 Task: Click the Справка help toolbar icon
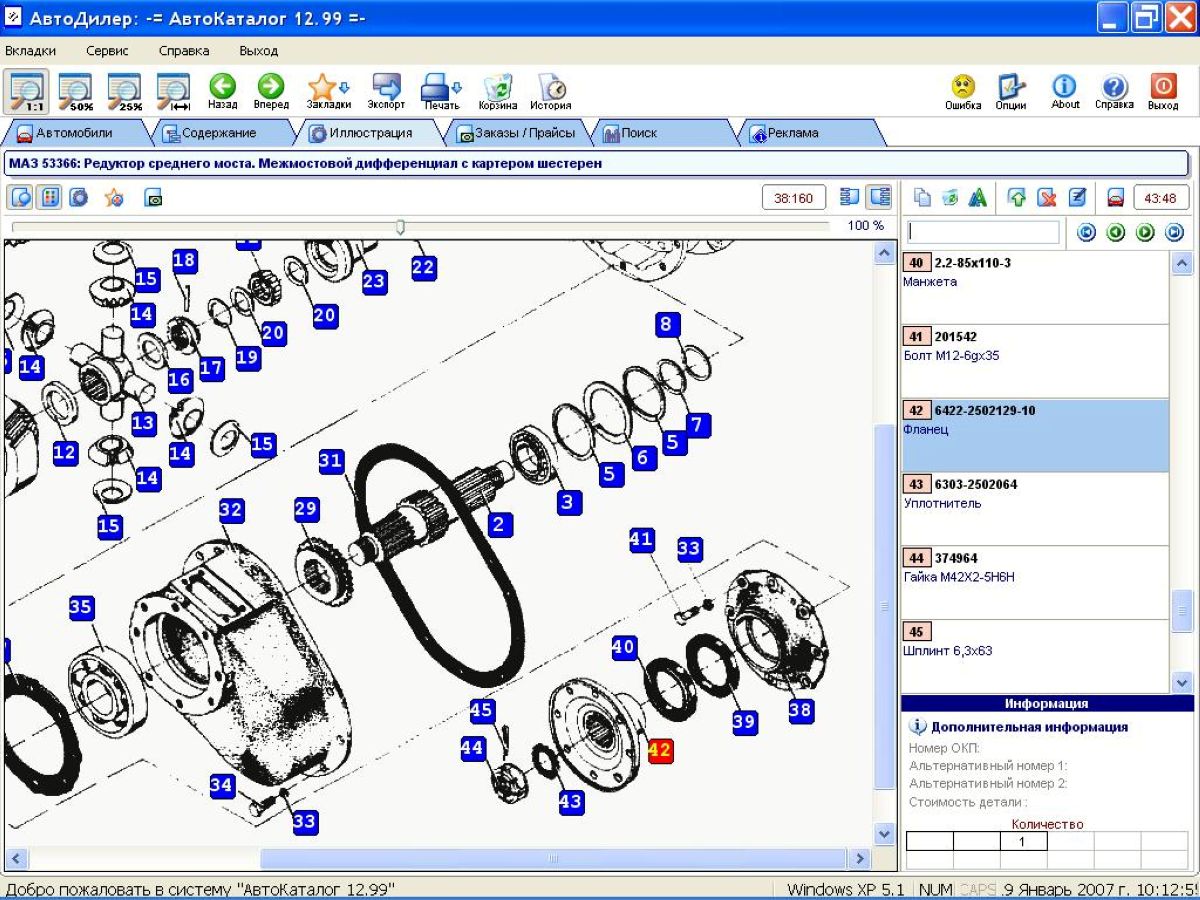tap(1114, 91)
